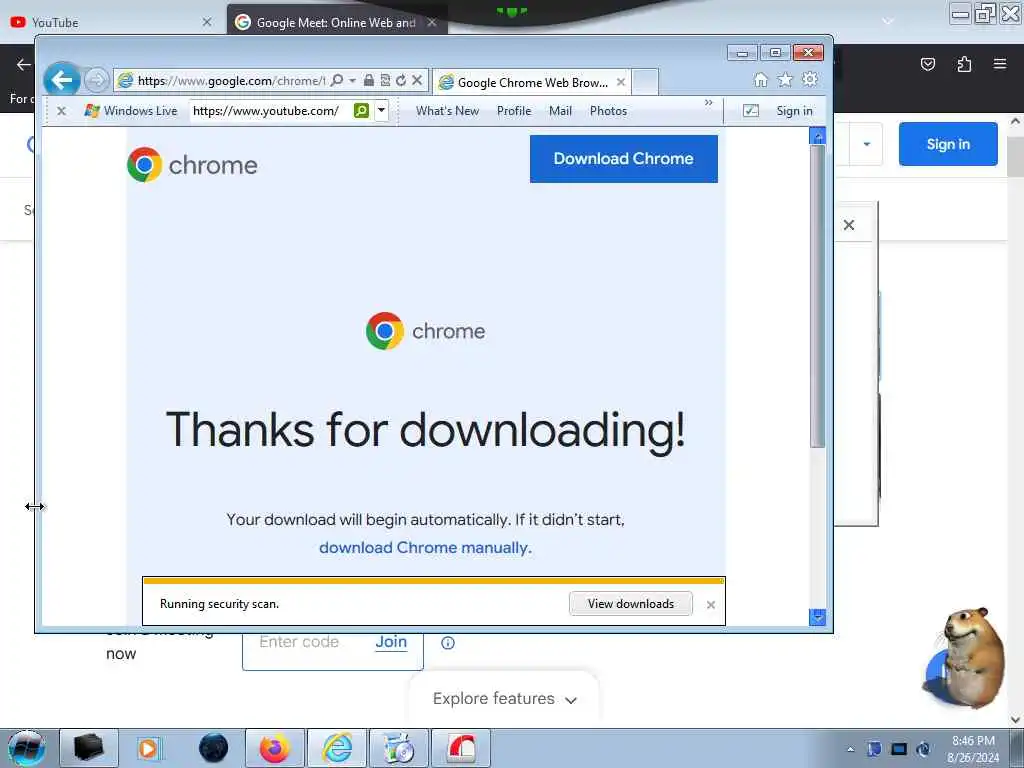The height and width of the screenshot is (768, 1024).
Task: Click the Internet Explorer back arrow button
Action: 62,80
